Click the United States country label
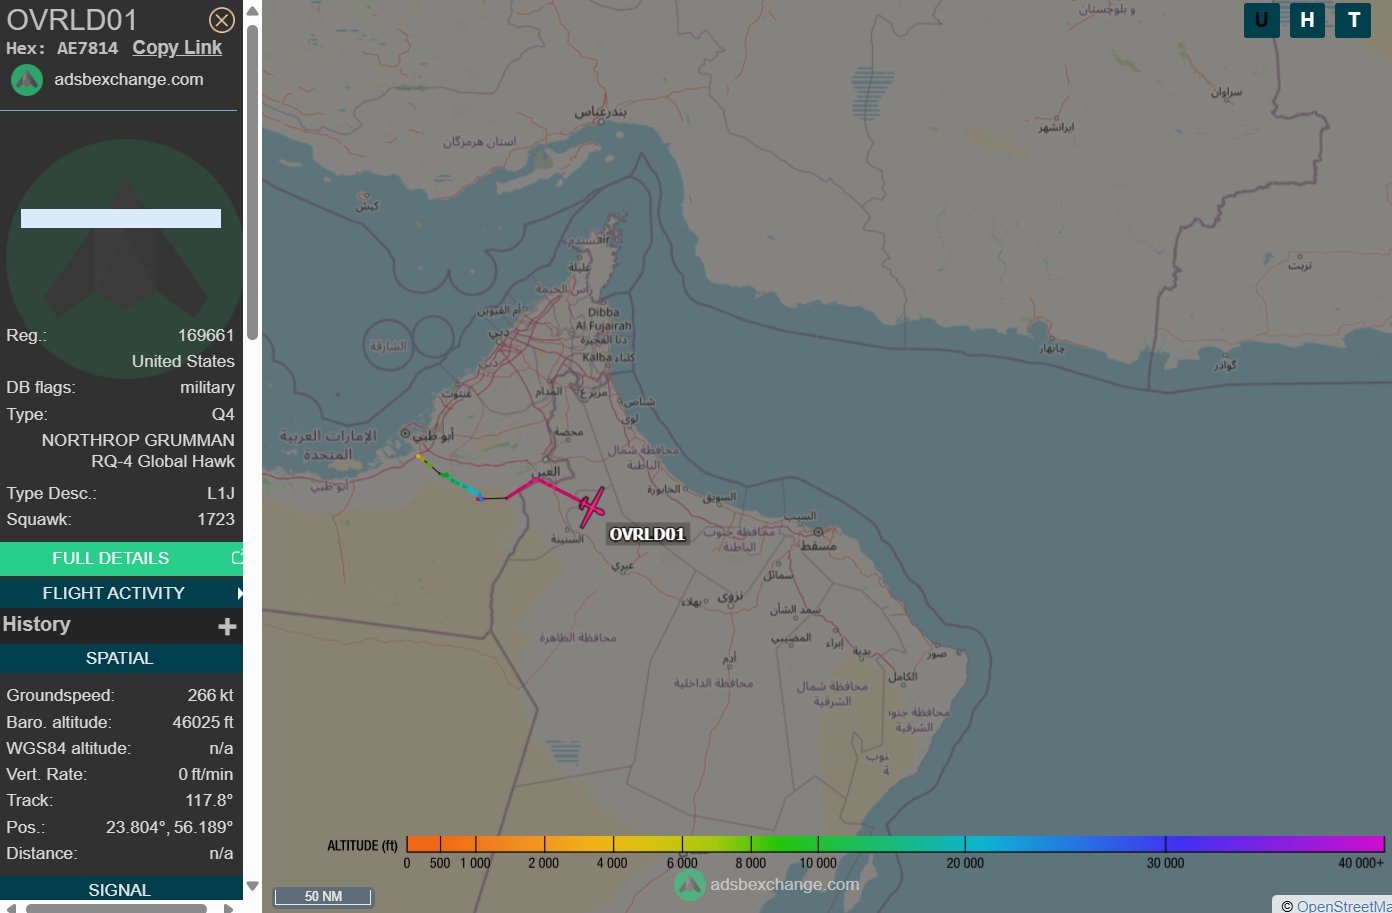 (x=183, y=361)
